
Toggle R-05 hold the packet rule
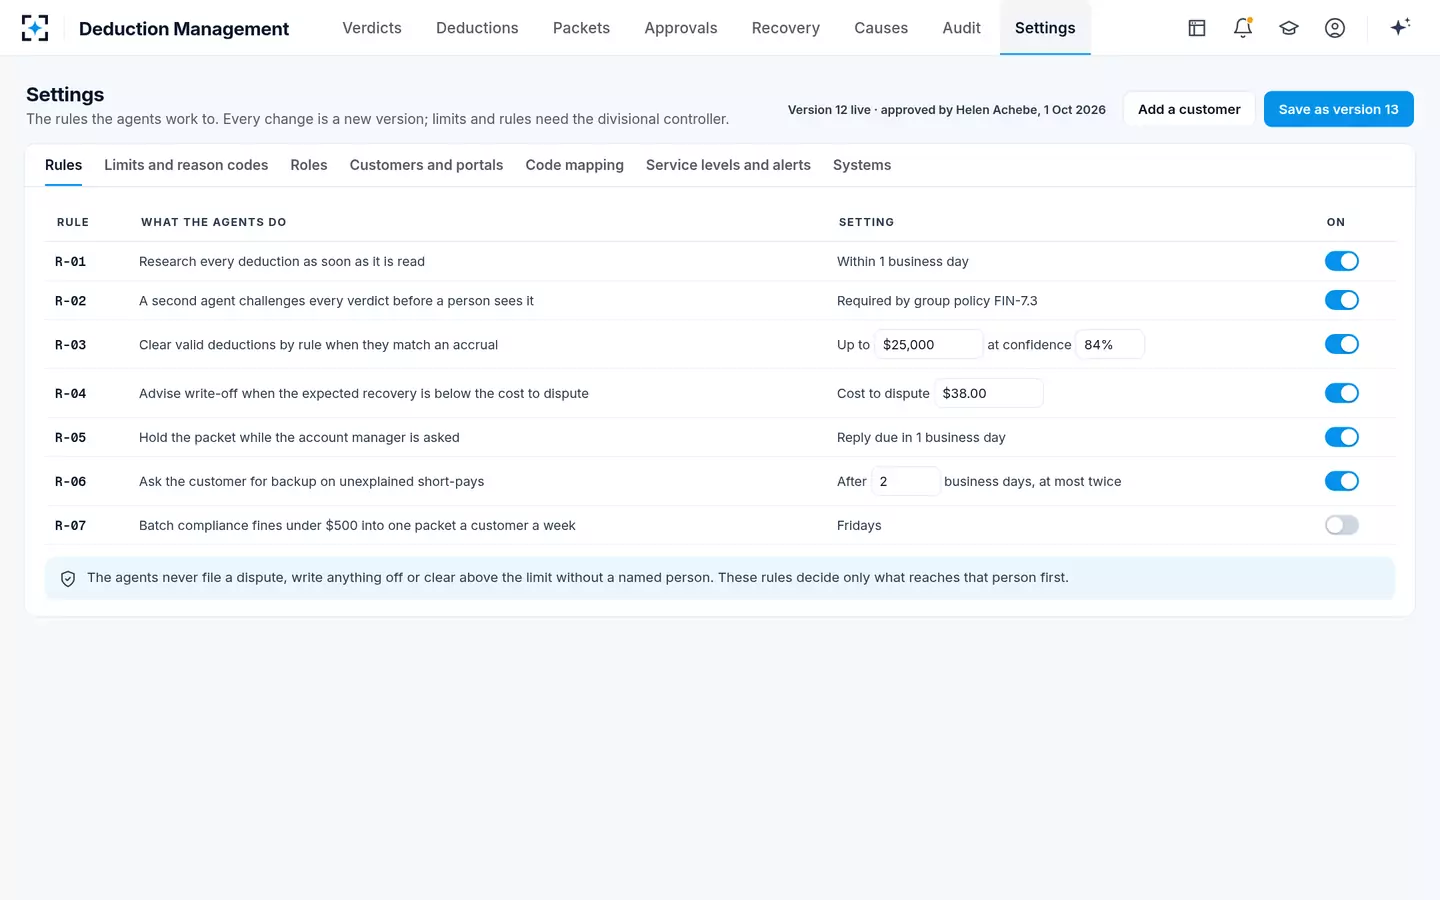click(x=1342, y=437)
